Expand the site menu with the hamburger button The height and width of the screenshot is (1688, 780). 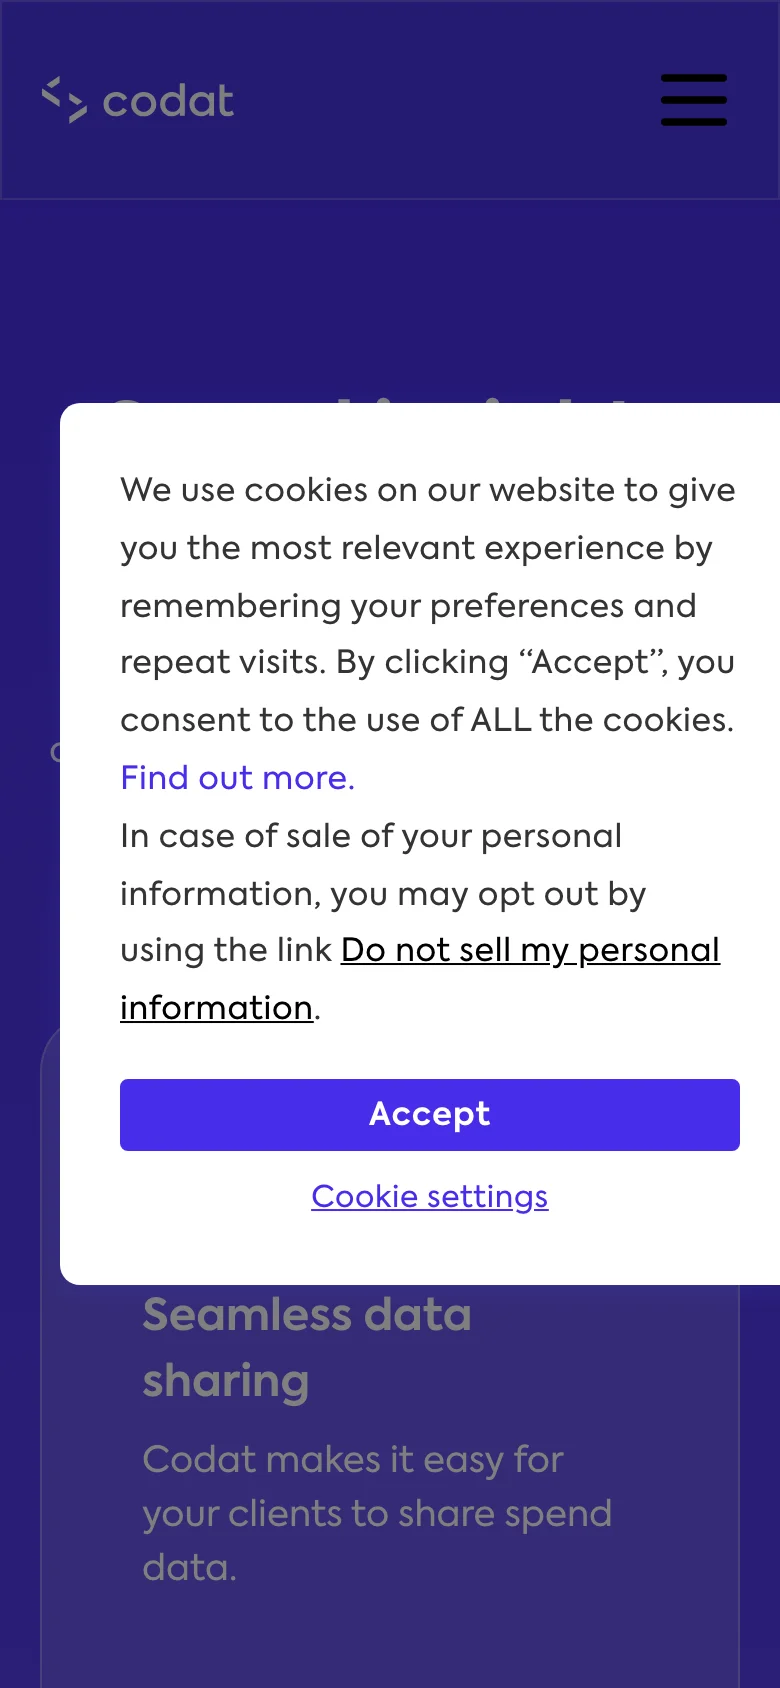693,100
